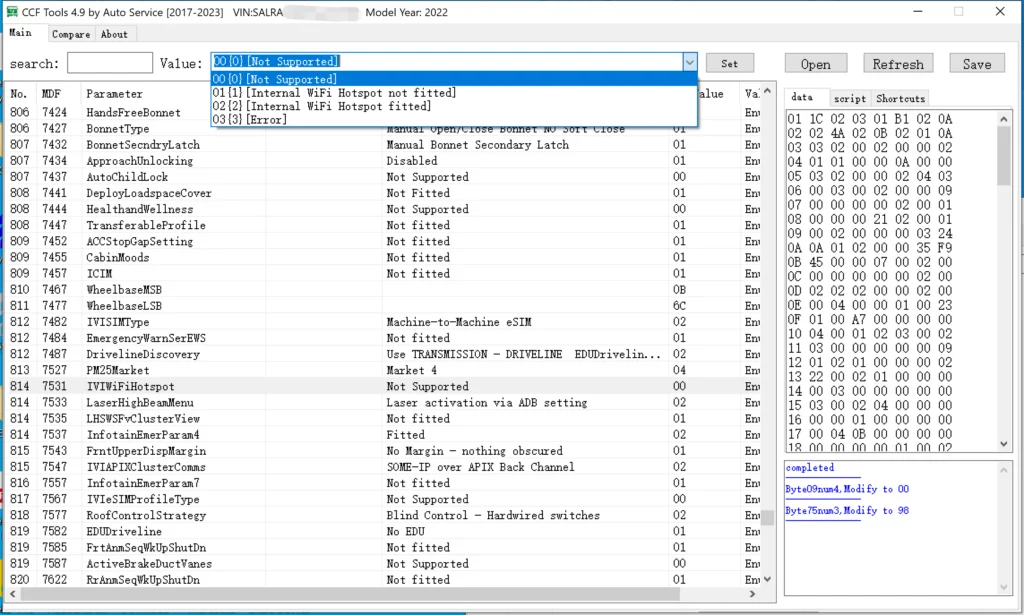The width and height of the screenshot is (1024, 615).
Task: Click the Set button
Action: 729,63
